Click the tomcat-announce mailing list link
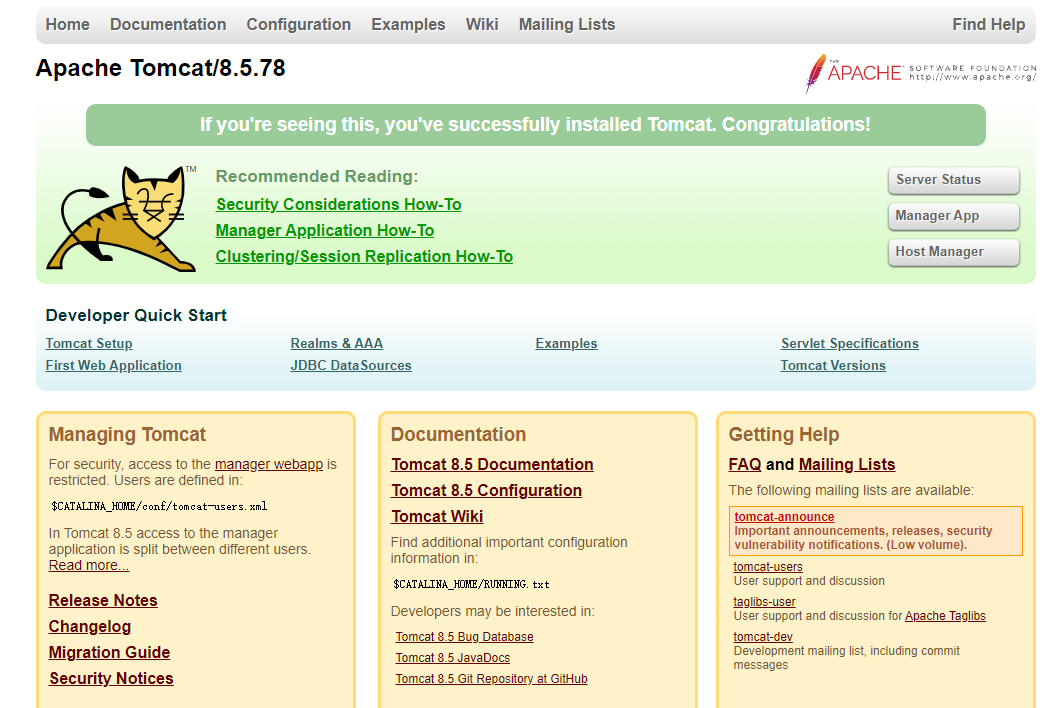 784,517
